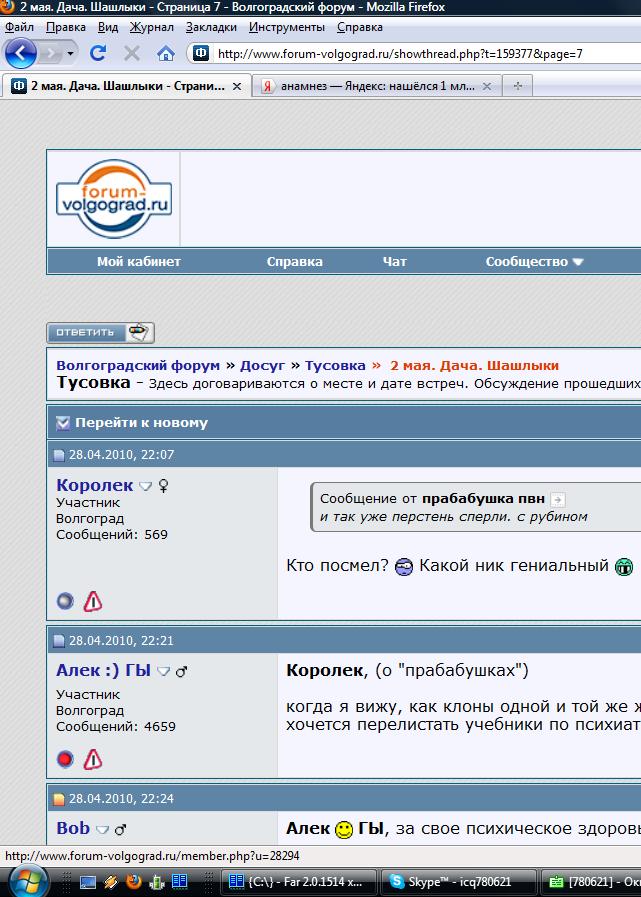641x897 pixels.
Task: Open Королек's user dropdown arrow
Action: pyautogui.click(x=145, y=486)
